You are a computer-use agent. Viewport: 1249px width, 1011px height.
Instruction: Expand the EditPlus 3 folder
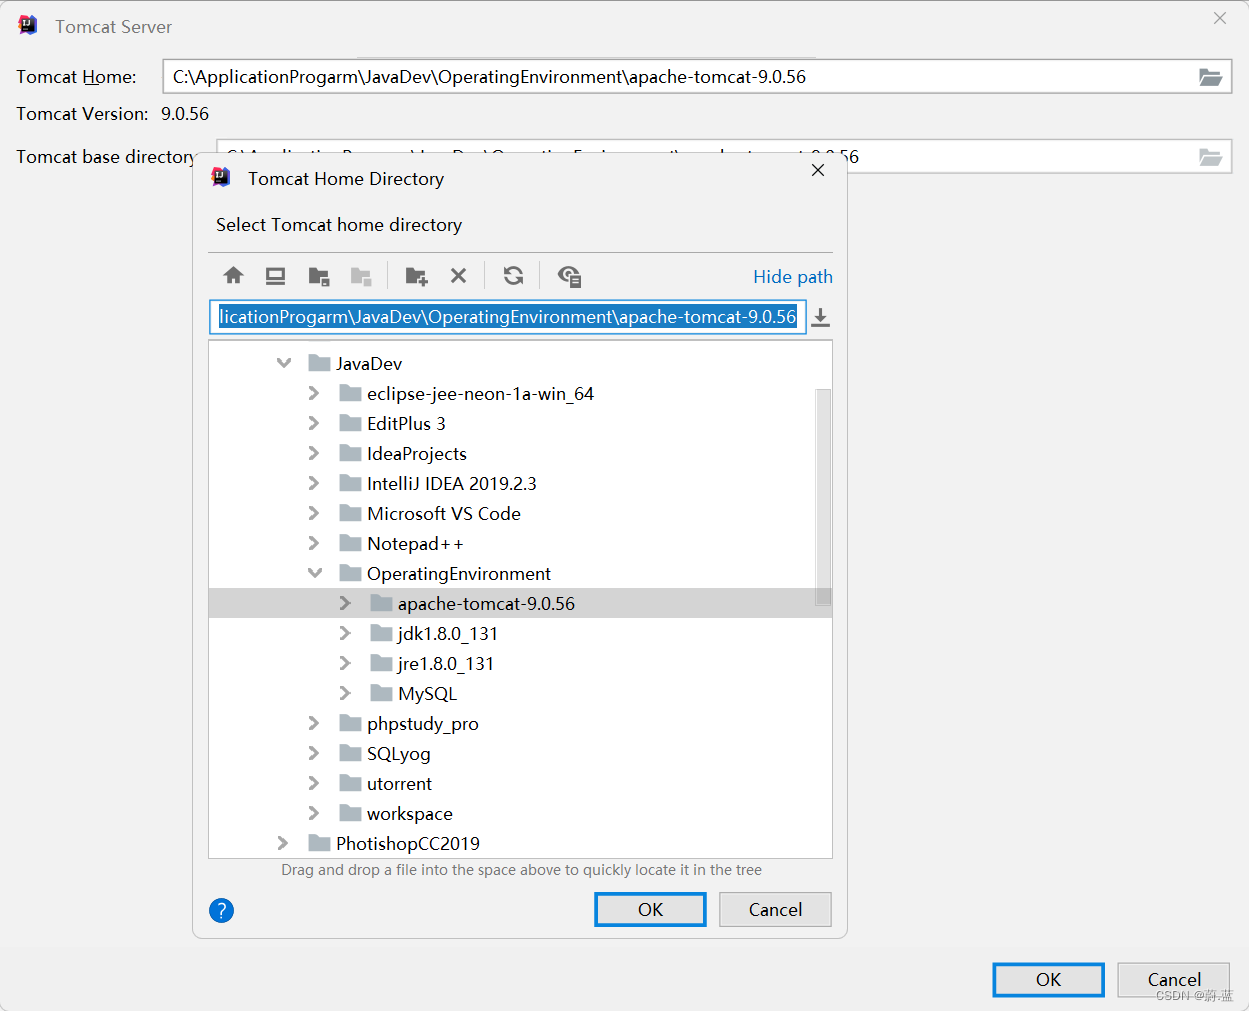point(314,423)
